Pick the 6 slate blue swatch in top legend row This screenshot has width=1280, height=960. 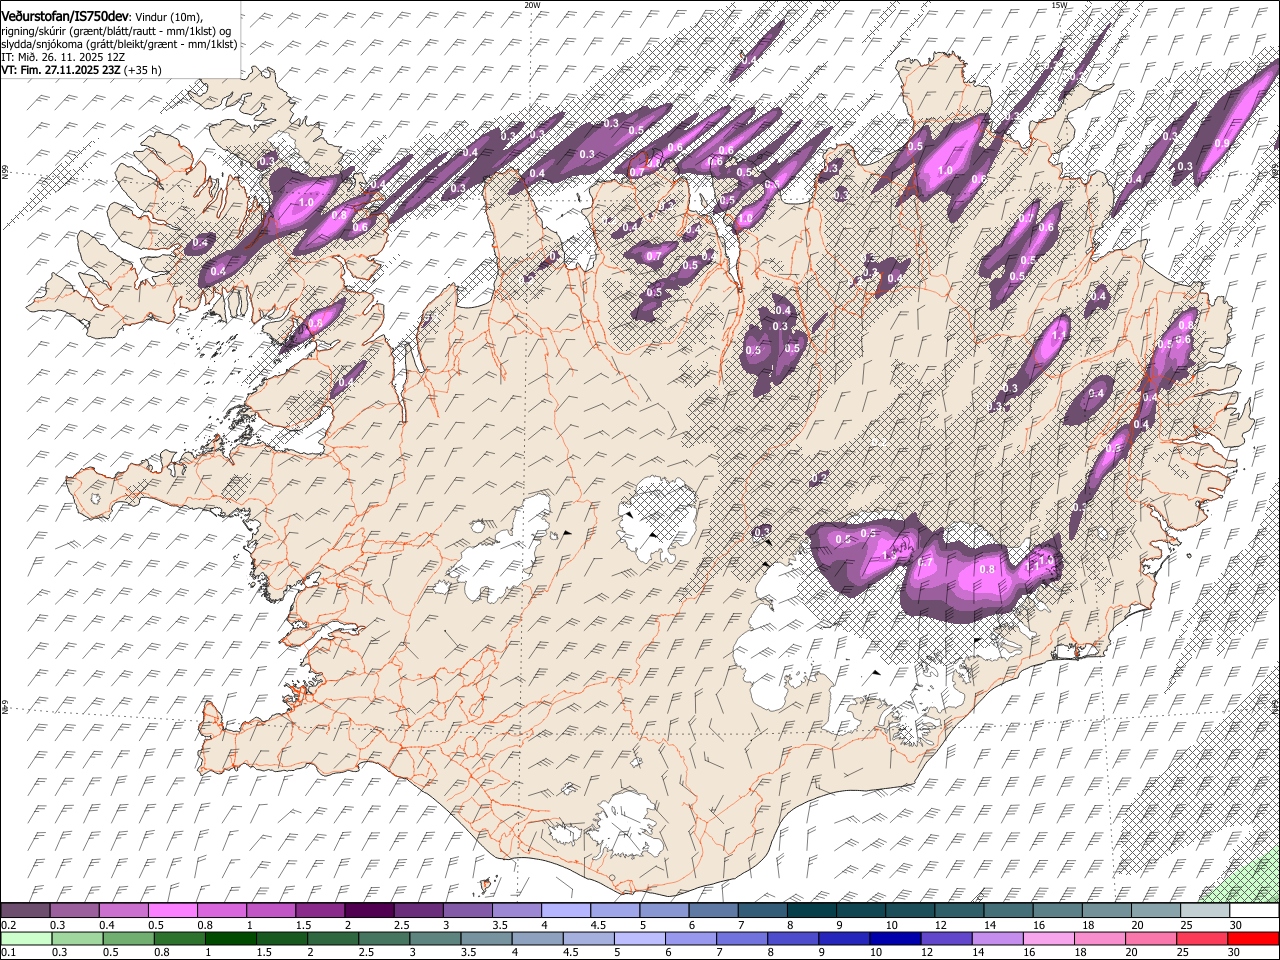713,911
